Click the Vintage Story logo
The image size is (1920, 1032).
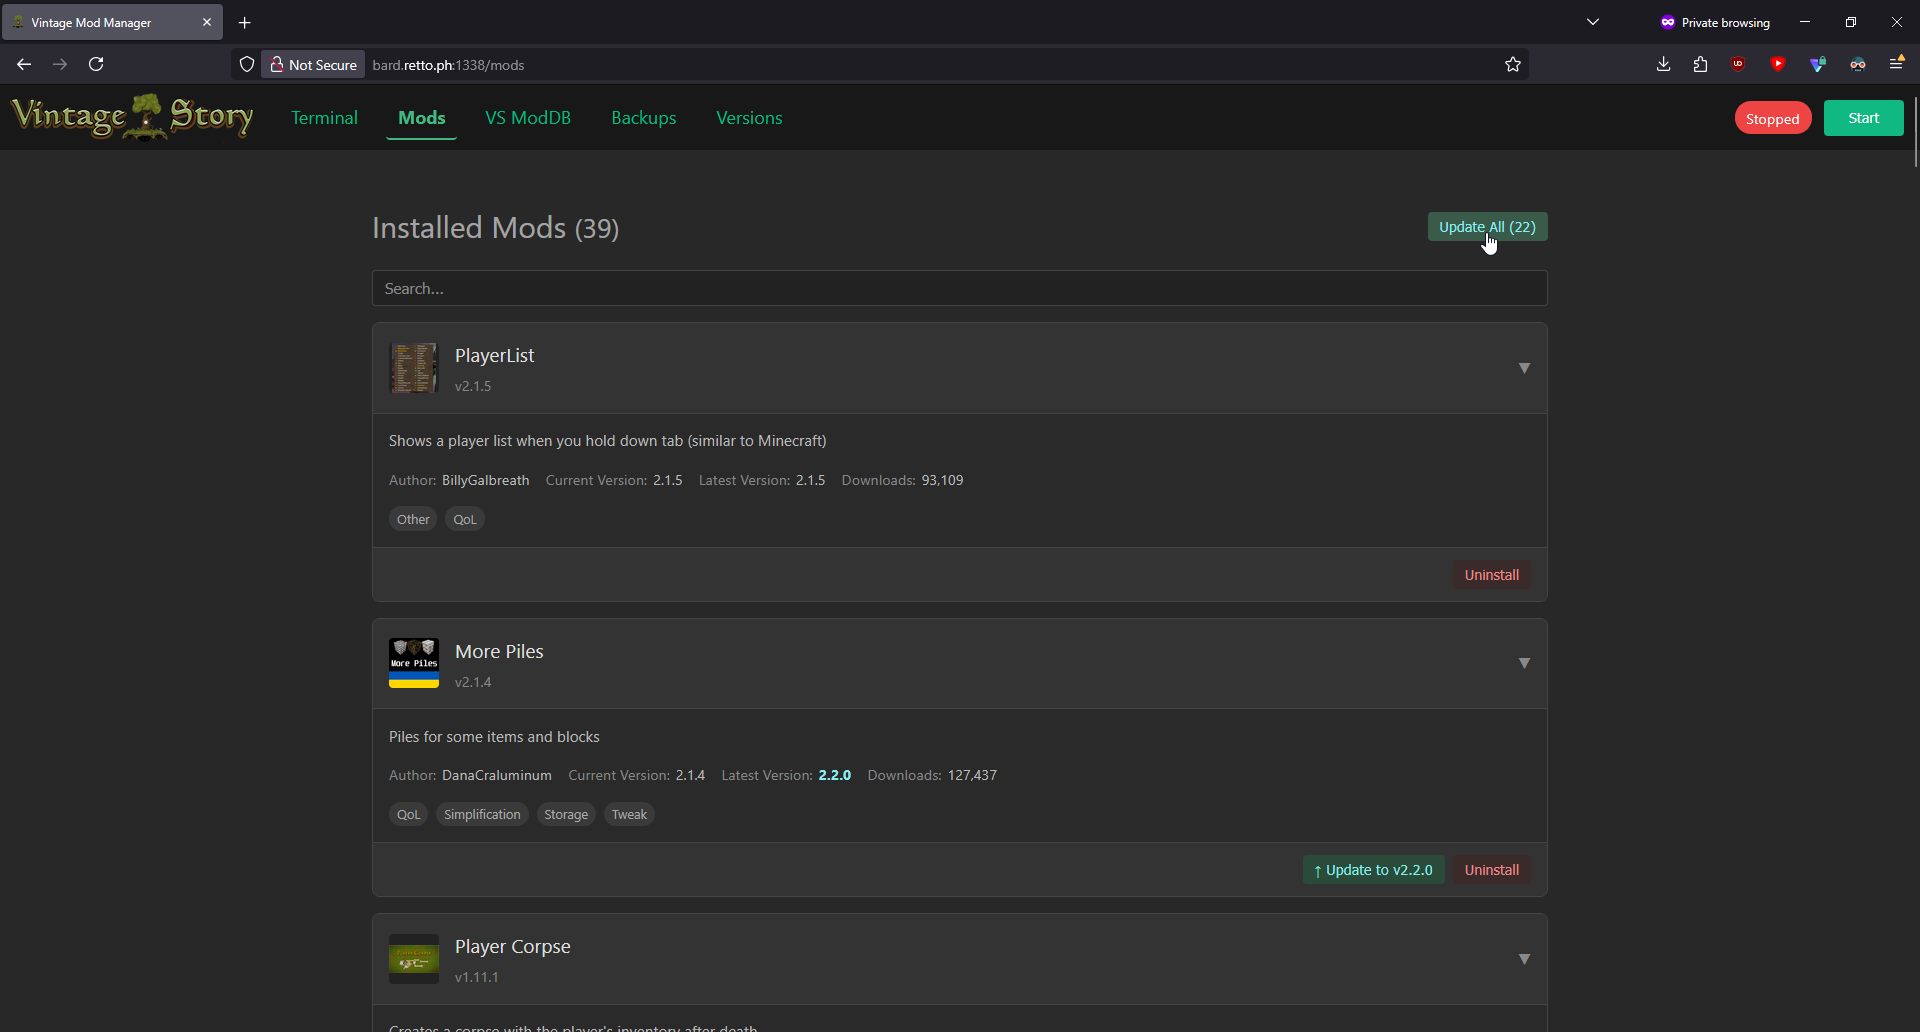pos(132,117)
